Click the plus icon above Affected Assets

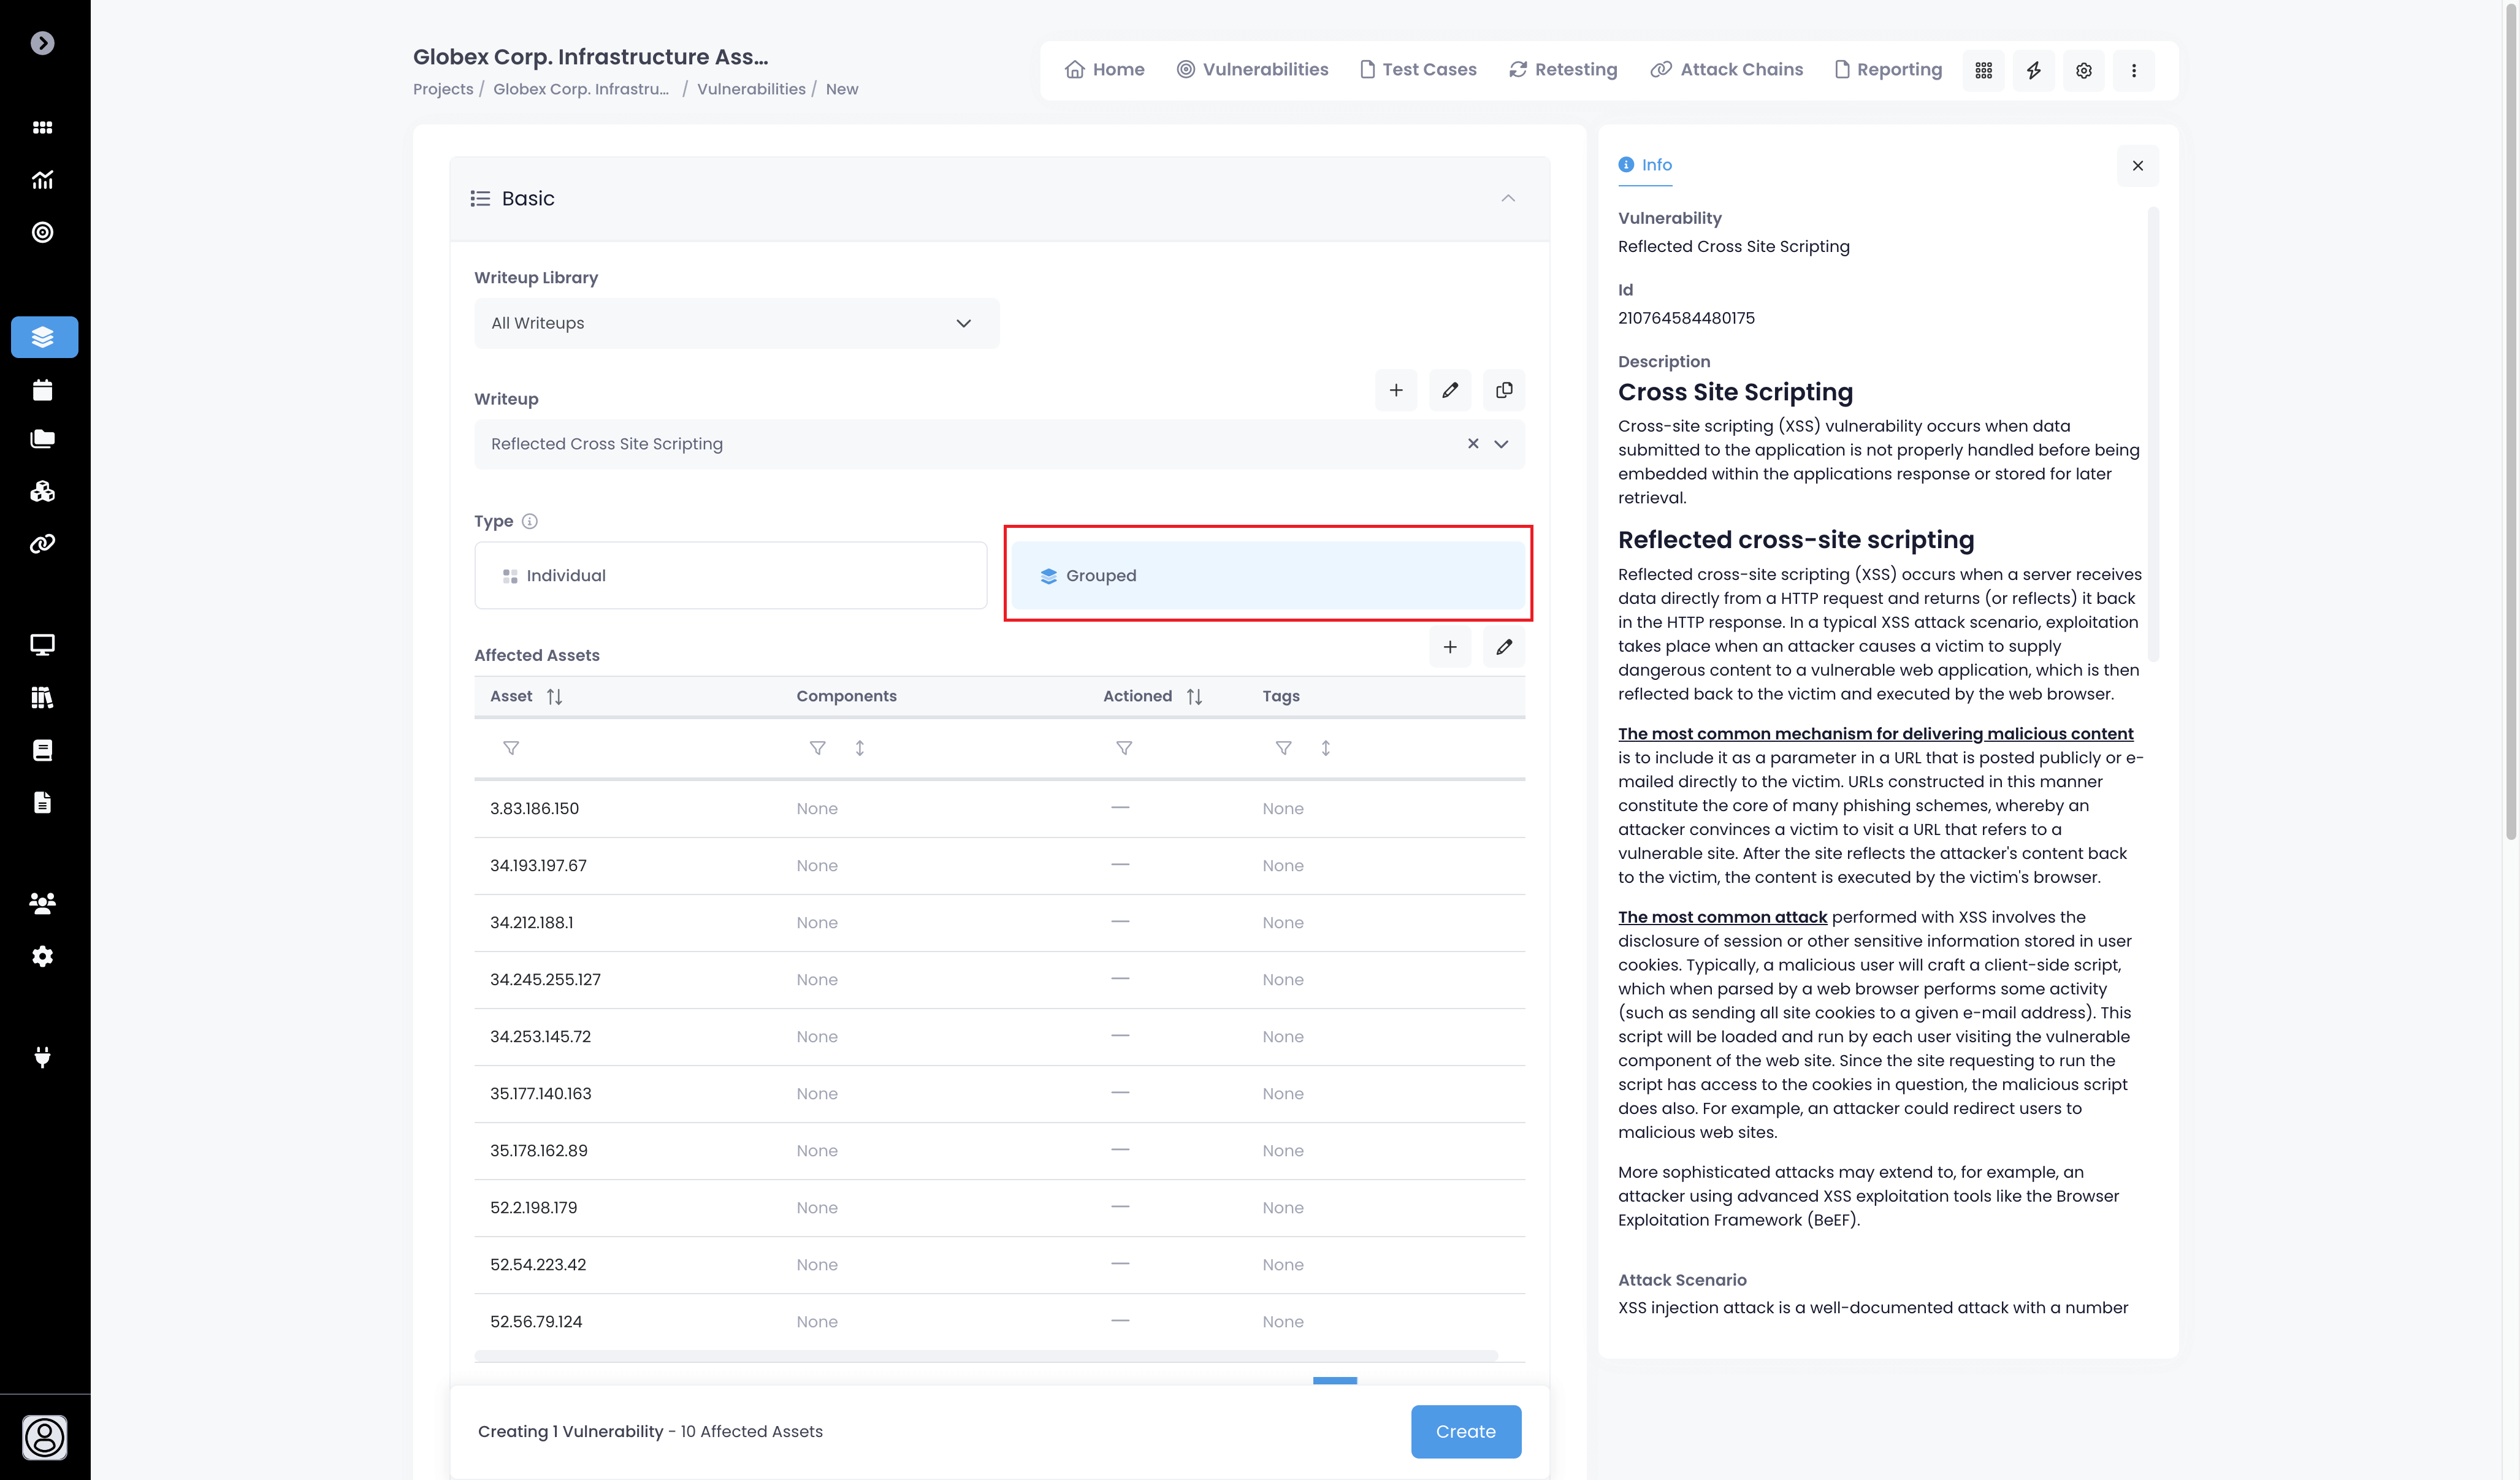[x=1449, y=647]
